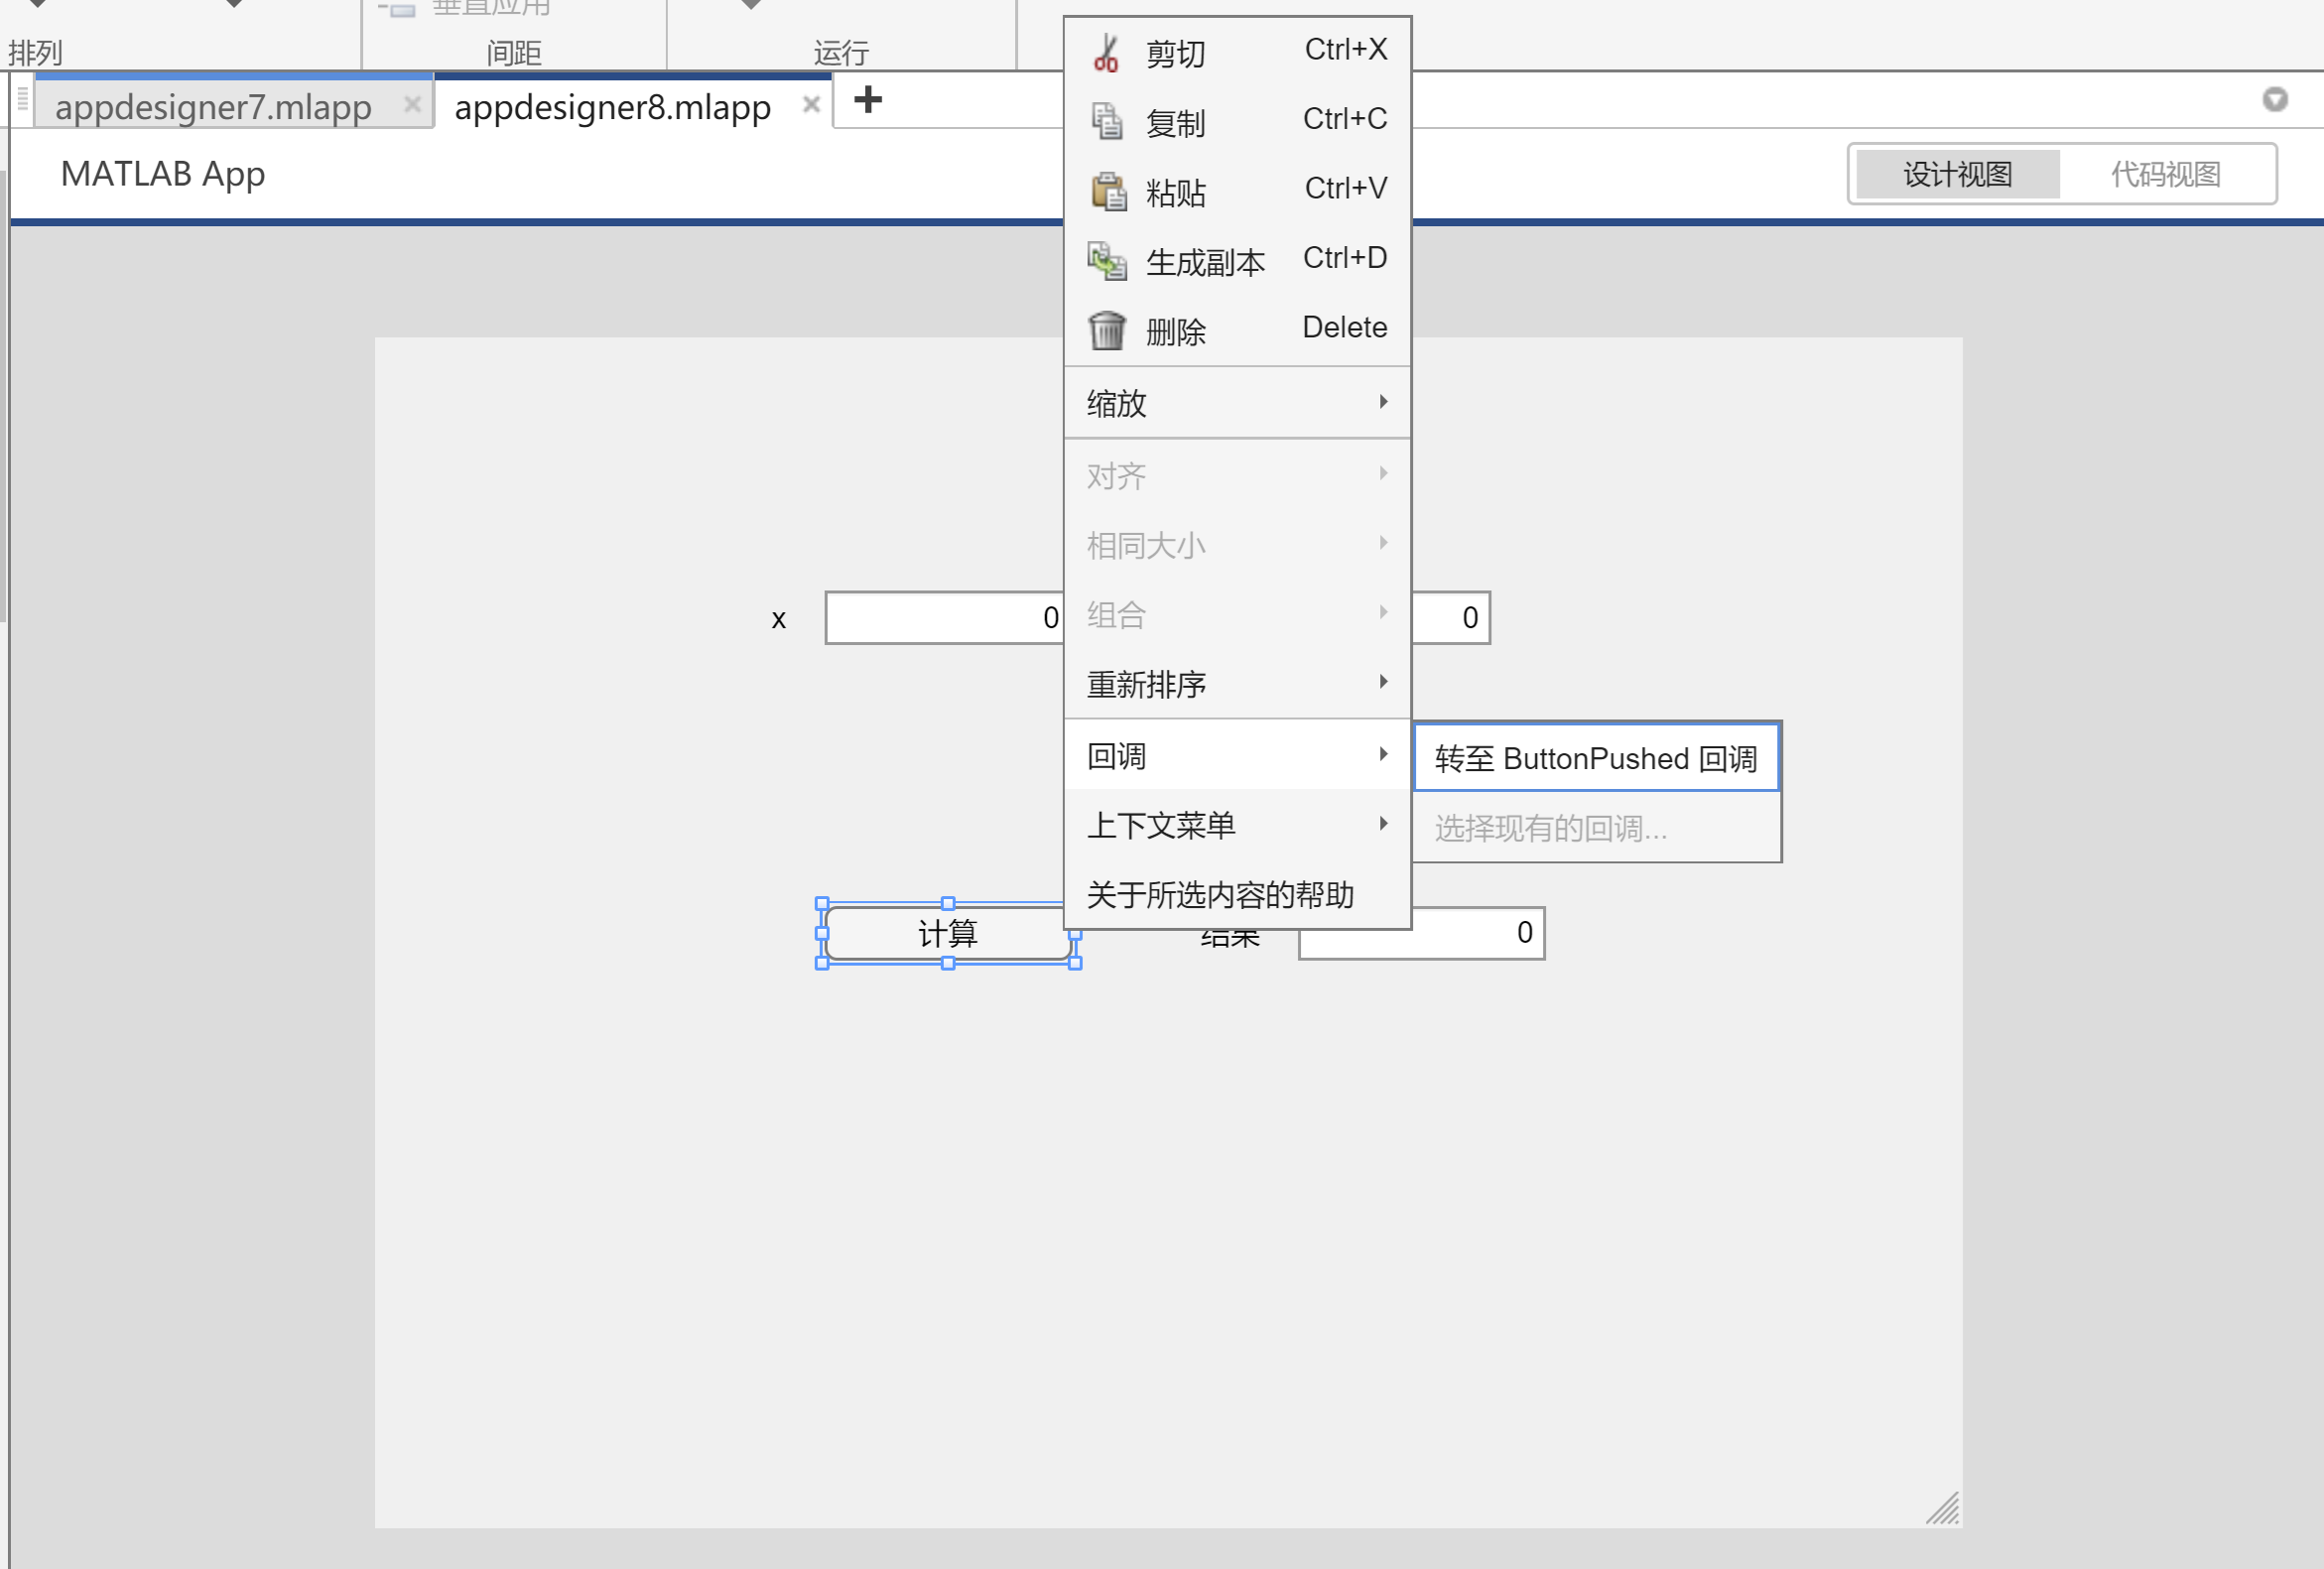Click the Duplicate (生成副本) icon

tap(1107, 261)
